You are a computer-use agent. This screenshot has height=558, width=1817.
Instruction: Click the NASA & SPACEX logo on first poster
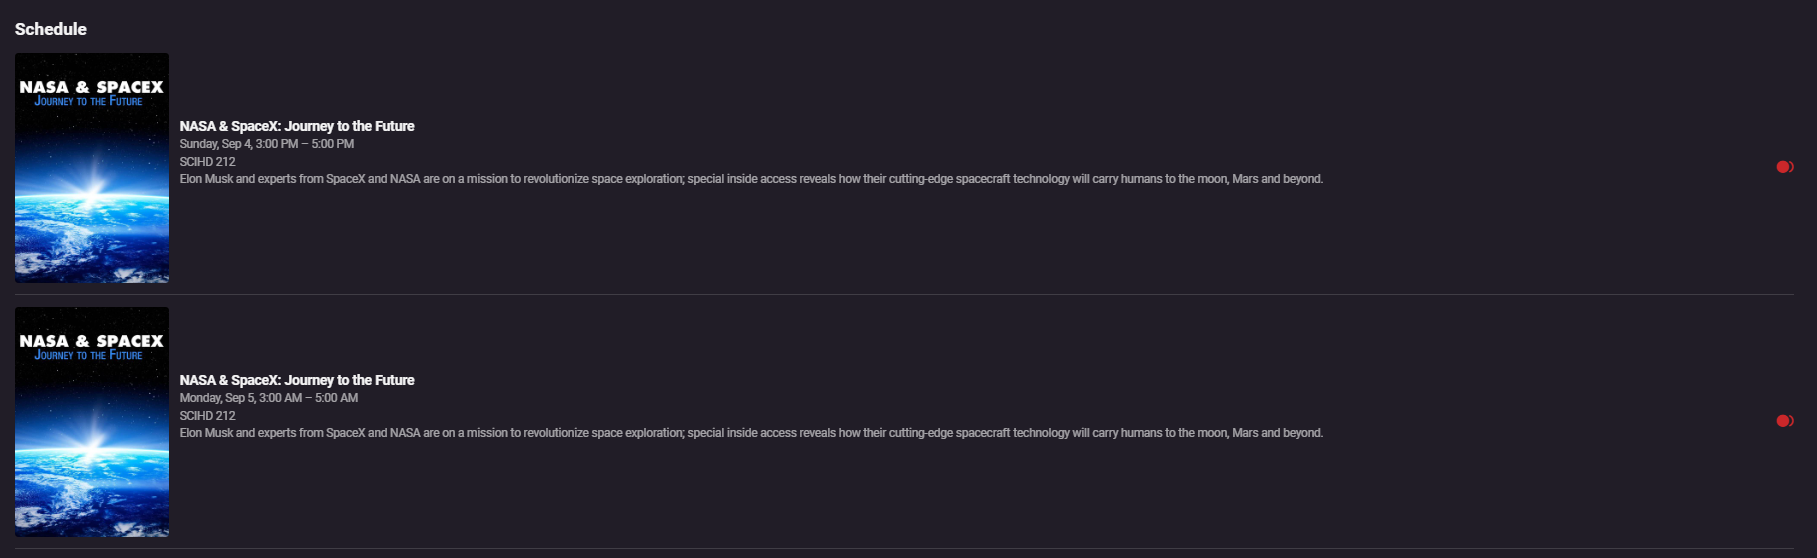coord(92,87)
